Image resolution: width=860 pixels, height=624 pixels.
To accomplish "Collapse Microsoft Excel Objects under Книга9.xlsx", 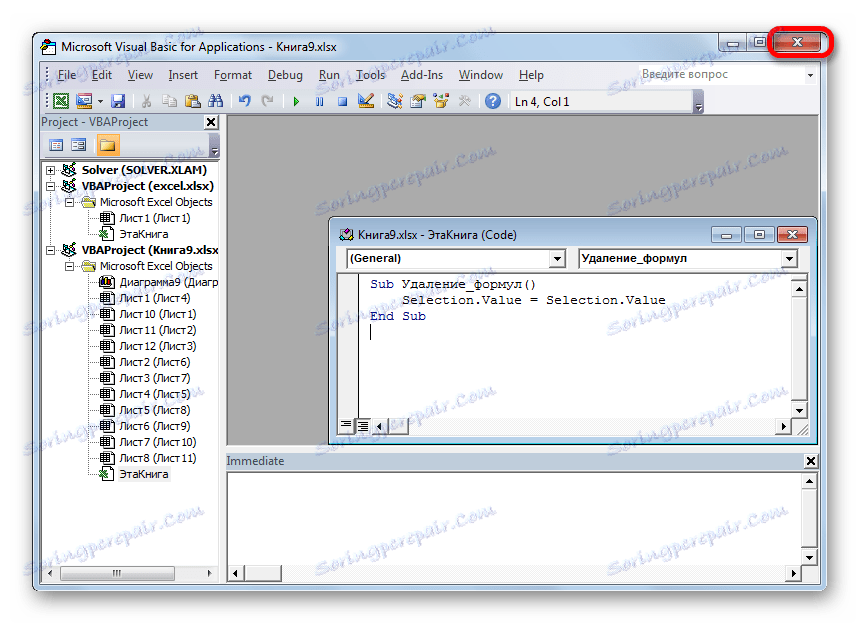I will pyautogui.click(x=69, y=266).
